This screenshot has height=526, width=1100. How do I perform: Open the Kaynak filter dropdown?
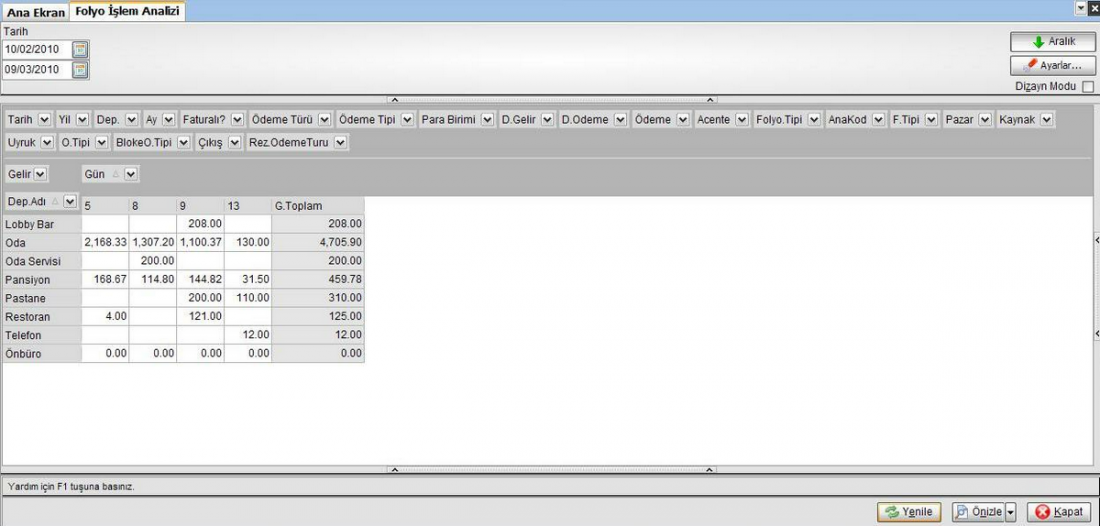click(x=1047, y=120)
